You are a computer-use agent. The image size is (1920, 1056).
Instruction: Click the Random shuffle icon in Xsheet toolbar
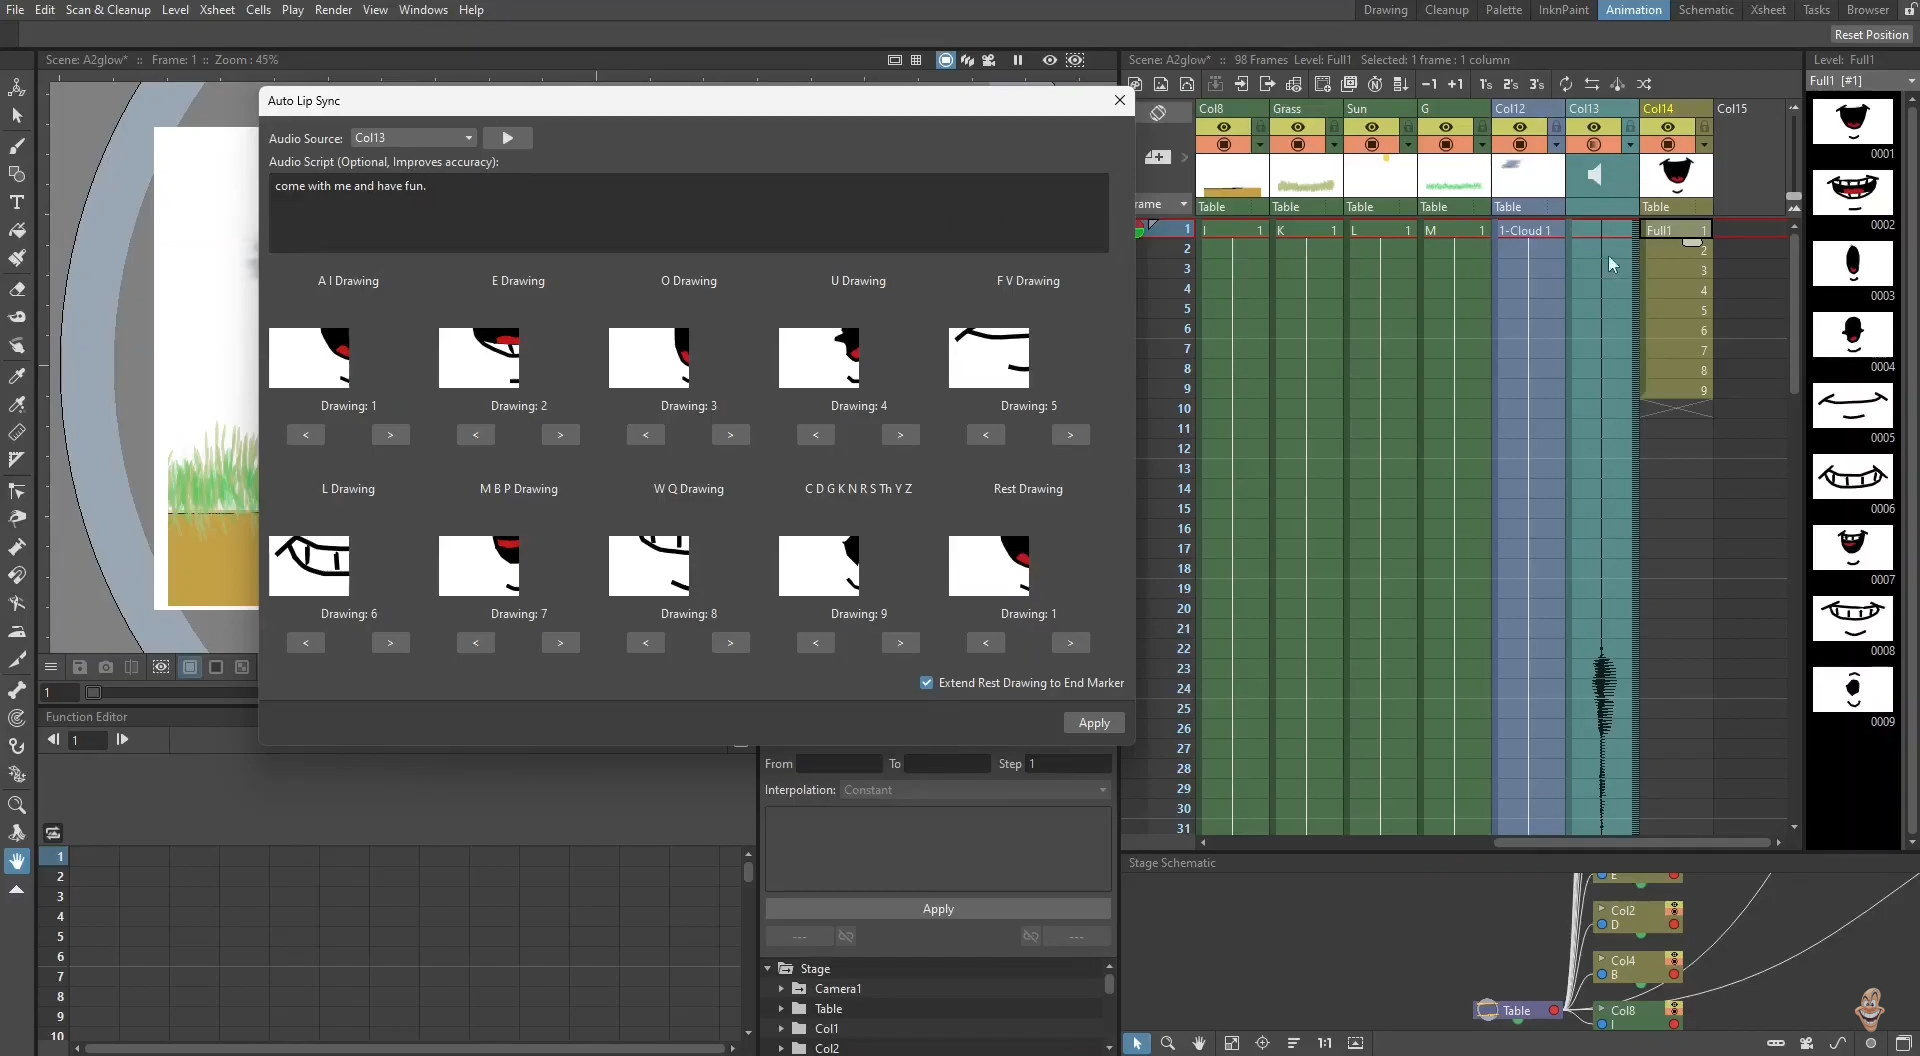[x=1644, y=84]
